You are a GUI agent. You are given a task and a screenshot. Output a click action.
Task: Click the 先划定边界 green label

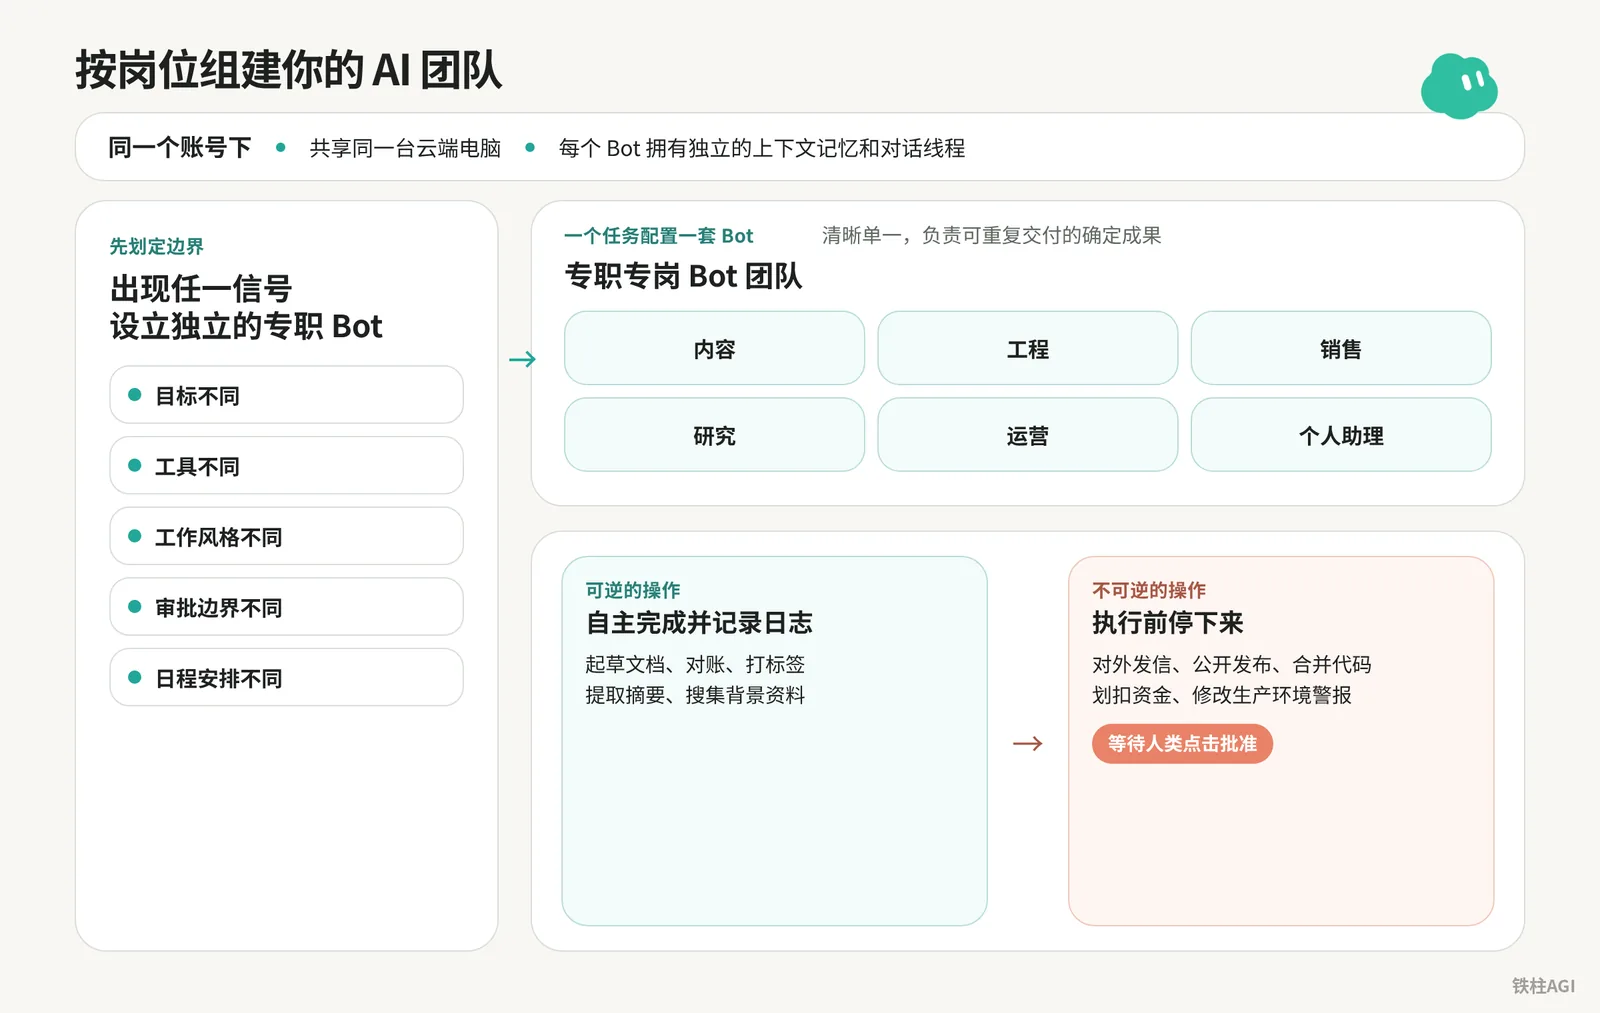pyautogui.click(x=157, y=246)
